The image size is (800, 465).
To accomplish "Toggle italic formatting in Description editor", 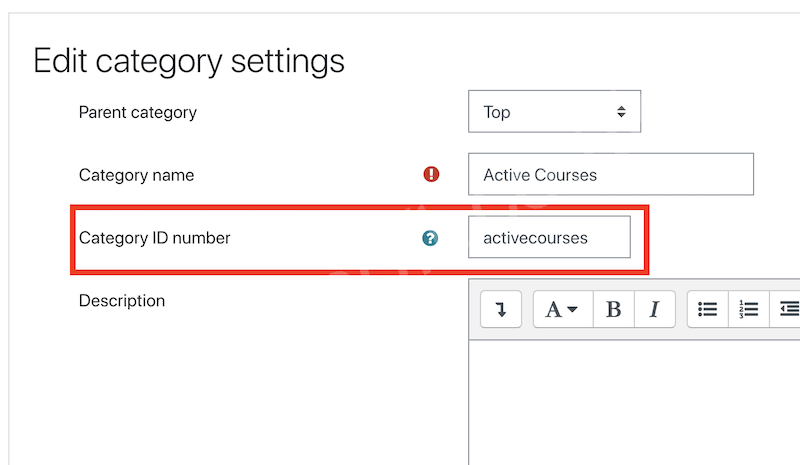I will click(655, 309).
